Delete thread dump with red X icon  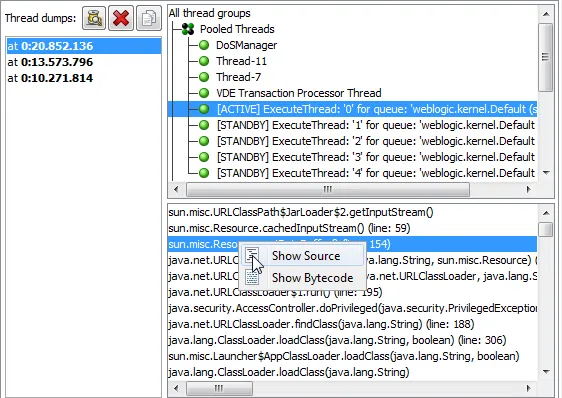pyautogui.click(x=121, y=18)
